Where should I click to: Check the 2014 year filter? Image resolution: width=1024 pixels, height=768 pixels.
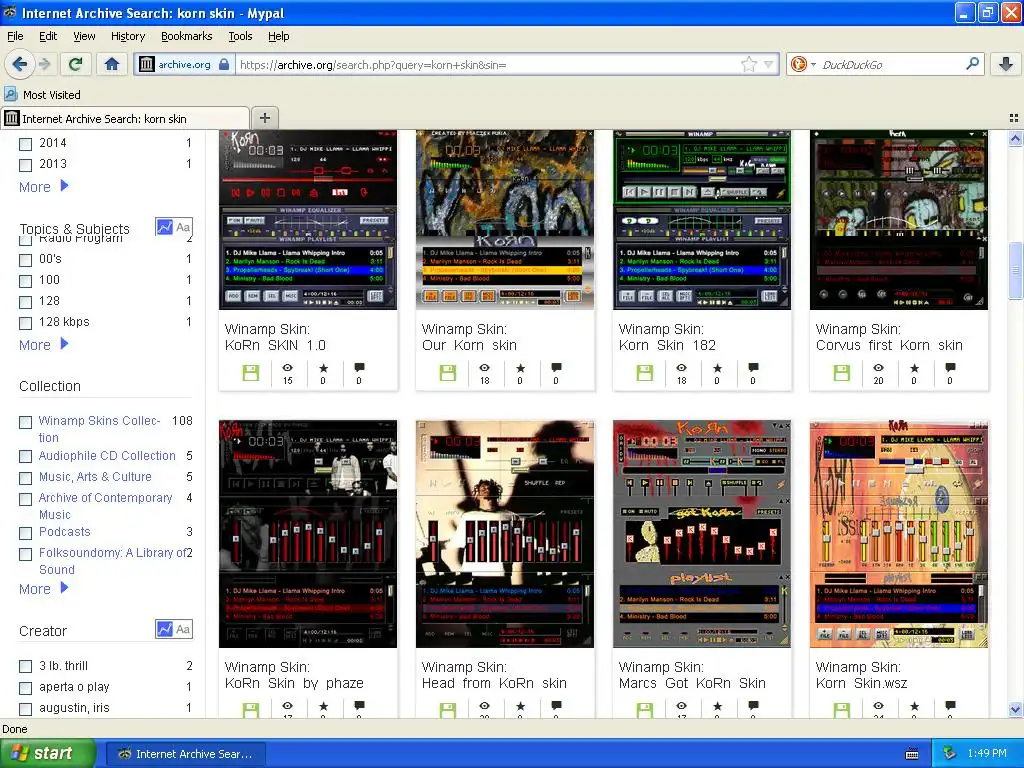pos(25,144)
